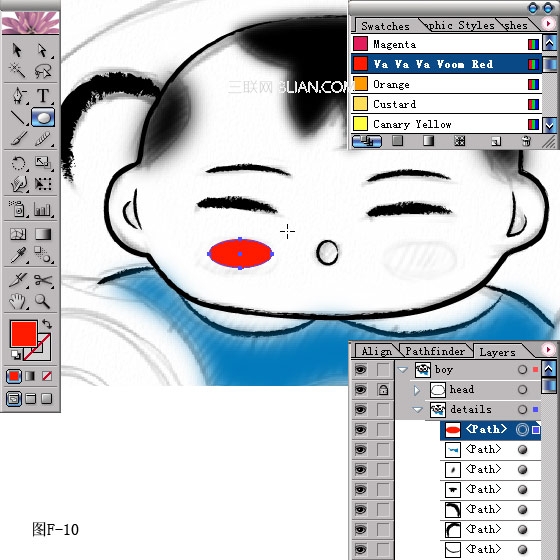This screenshot has height=560, width=560.
Task: Toggle visibility of the details sublayer
Action: click(x=360, y=409)
